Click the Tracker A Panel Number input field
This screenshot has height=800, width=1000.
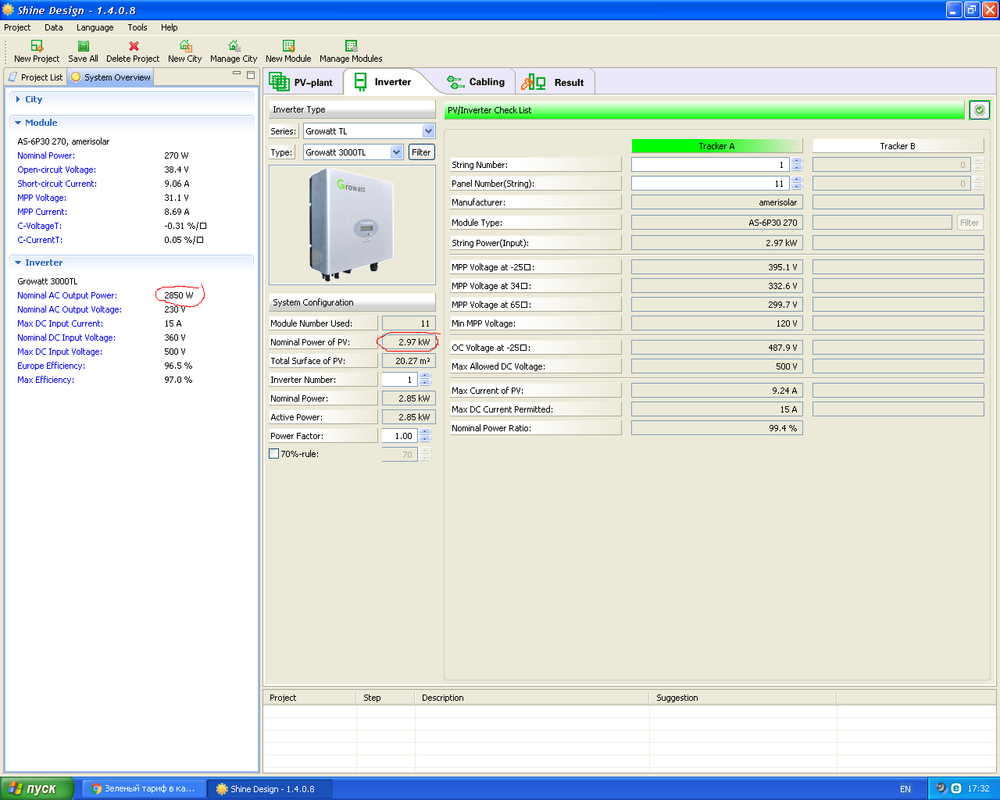710,184
